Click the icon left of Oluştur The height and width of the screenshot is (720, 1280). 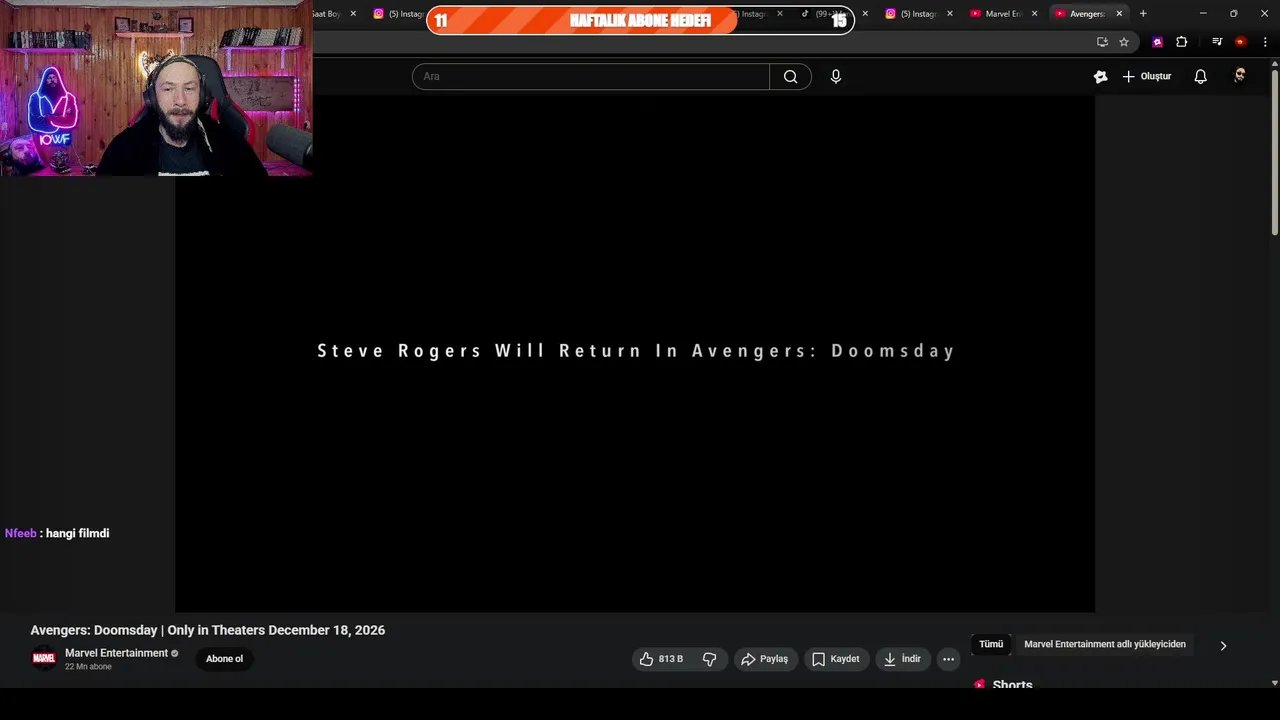(x=1100, y=77)
